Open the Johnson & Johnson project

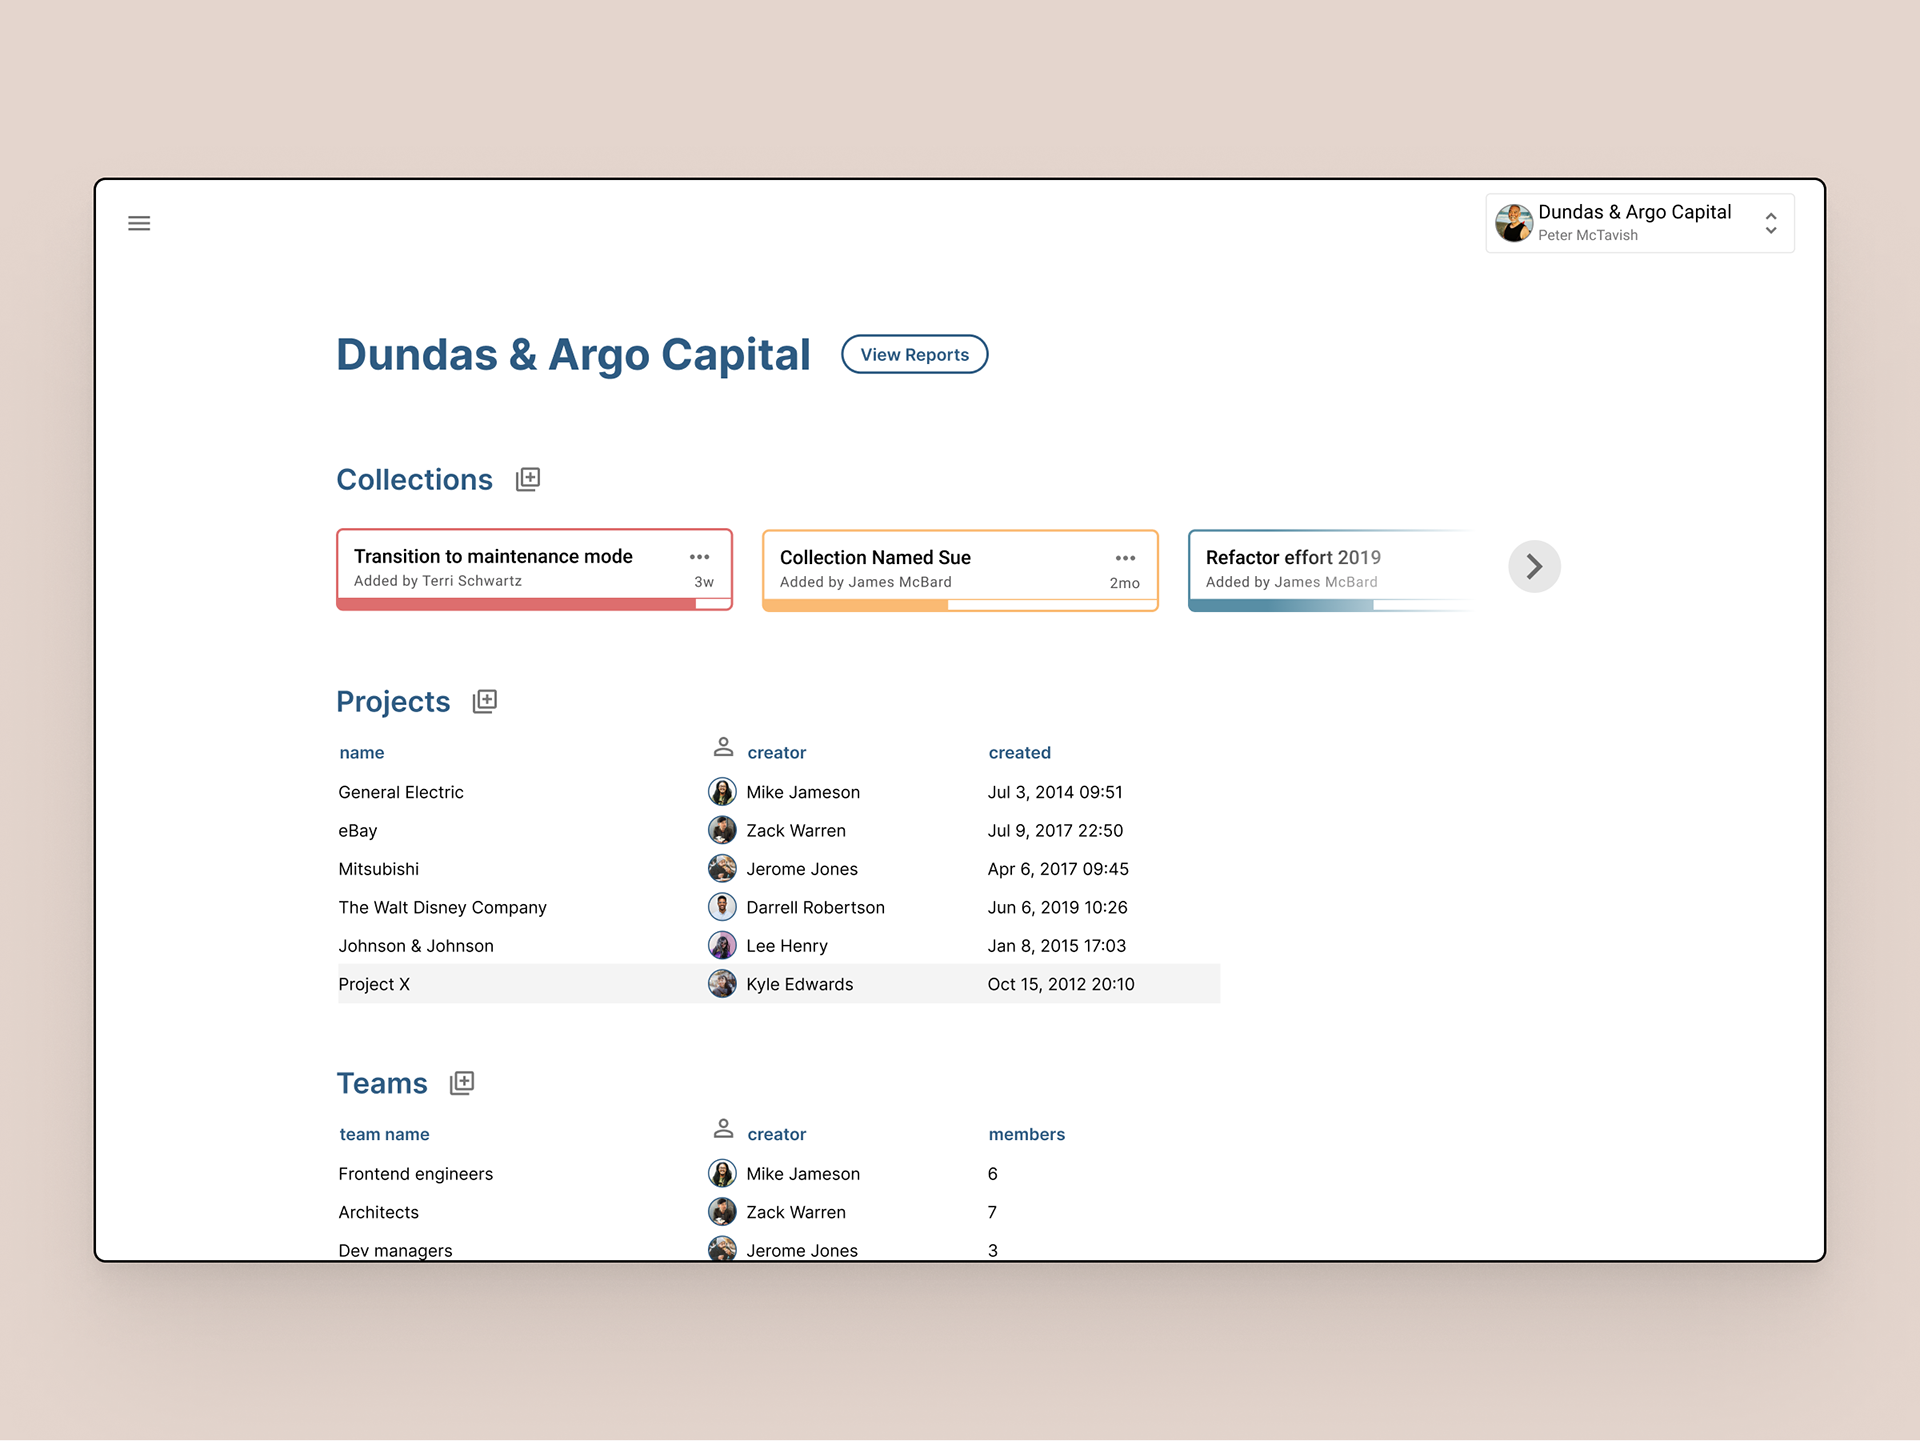coord(416,946)
